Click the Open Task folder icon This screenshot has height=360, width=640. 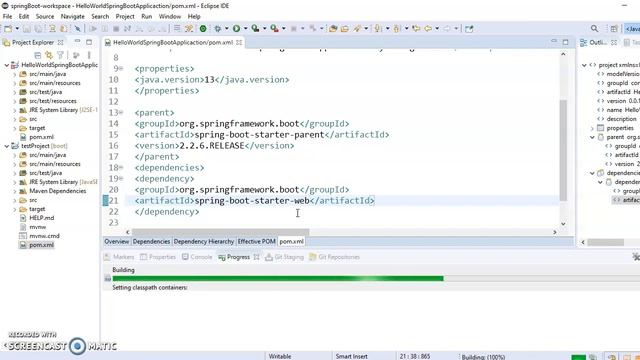[345, 29]
